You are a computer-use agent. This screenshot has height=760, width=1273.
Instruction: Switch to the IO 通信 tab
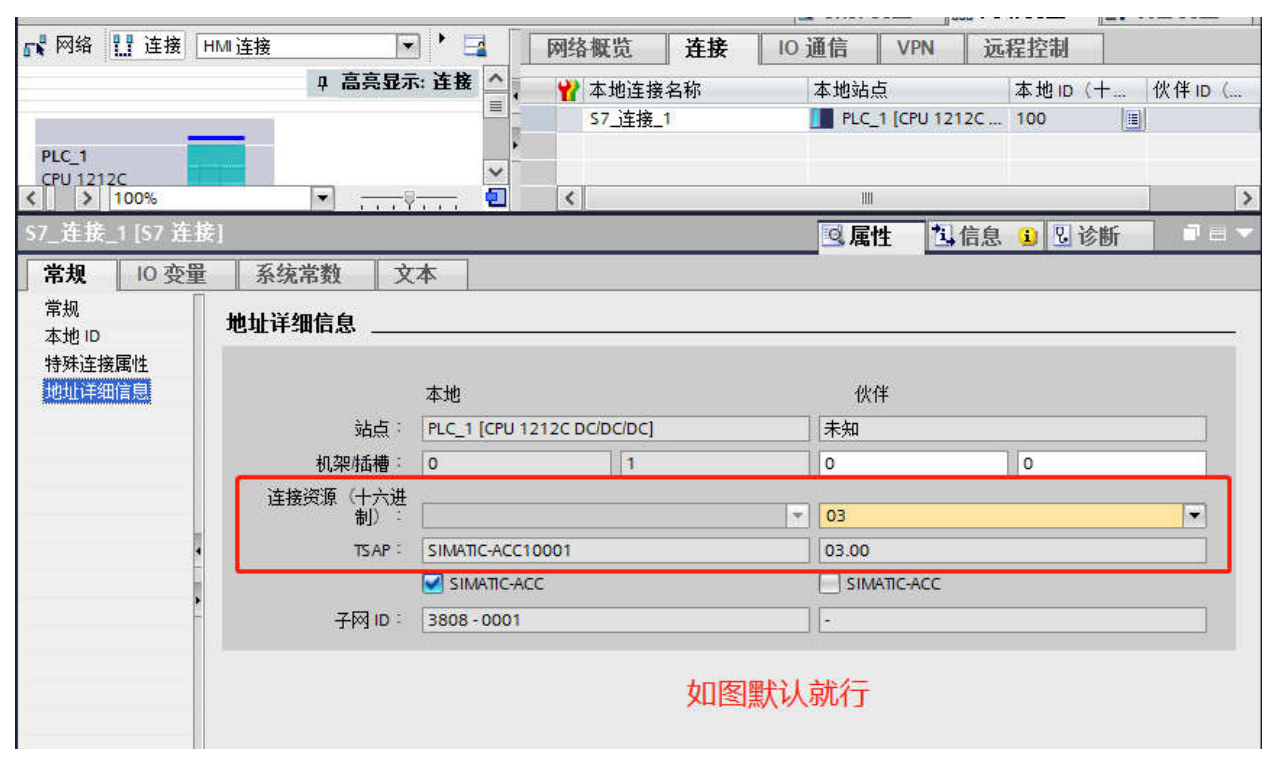[813, 48]
